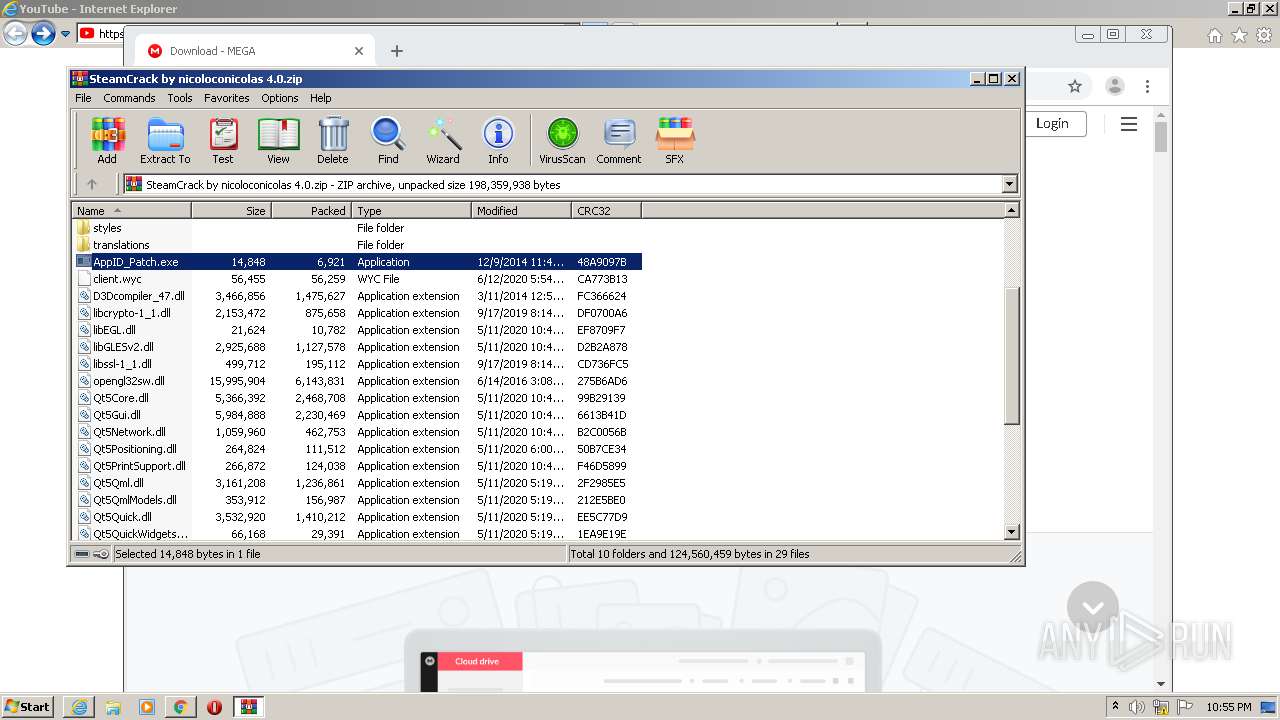Select libEGL.dll row

tap(358, 330)
